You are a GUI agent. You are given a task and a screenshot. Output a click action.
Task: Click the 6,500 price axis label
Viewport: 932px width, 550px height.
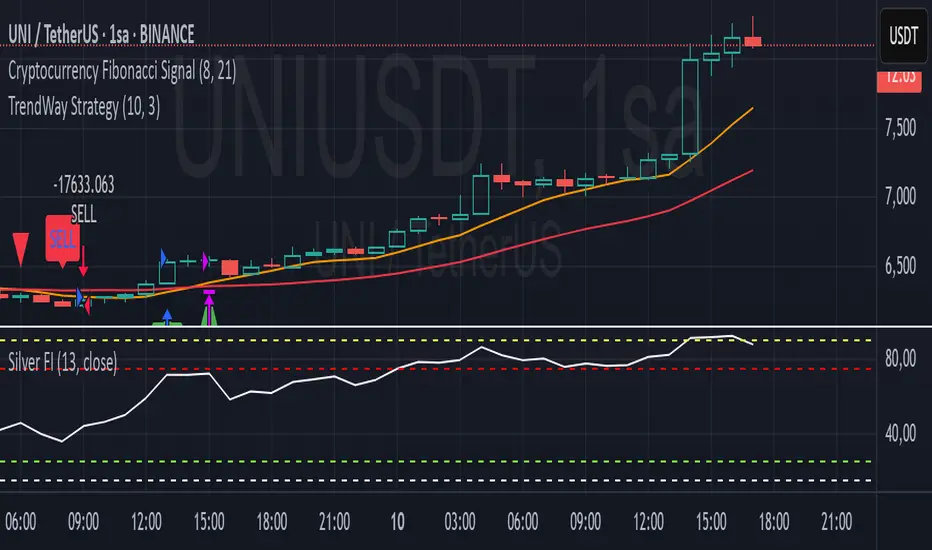(900, 265)
